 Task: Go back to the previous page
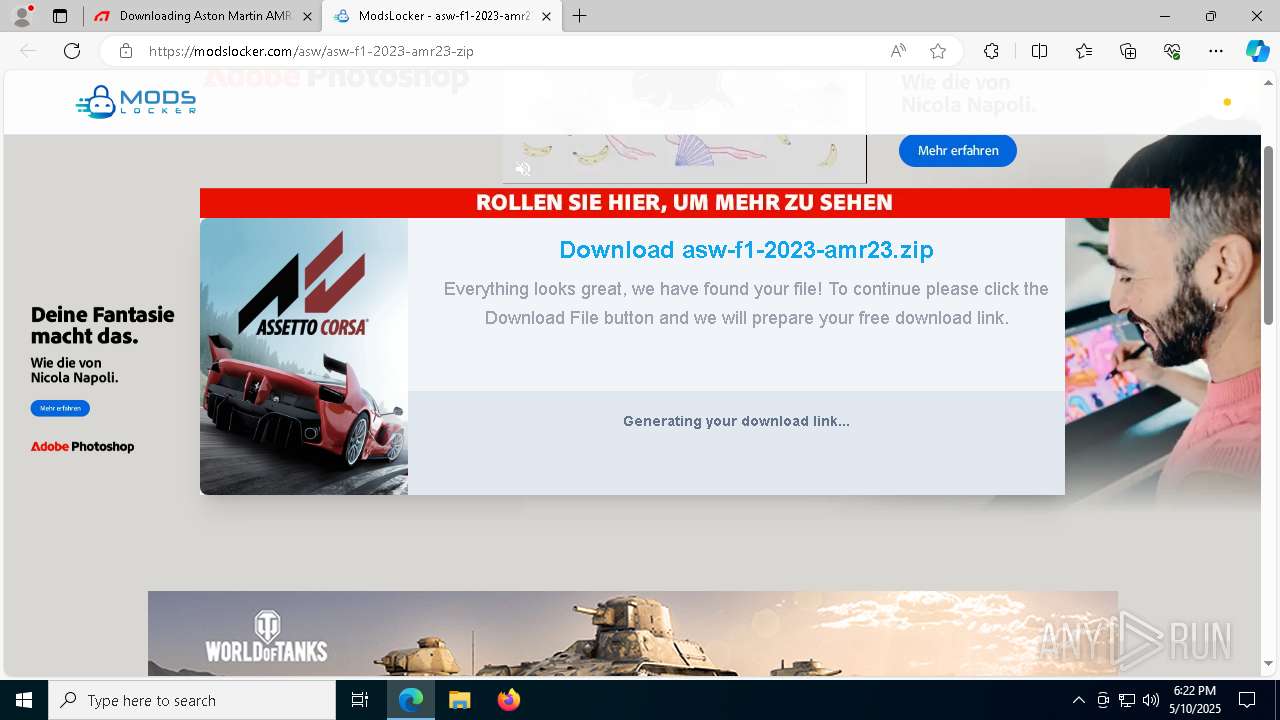(x=28, y=51)
